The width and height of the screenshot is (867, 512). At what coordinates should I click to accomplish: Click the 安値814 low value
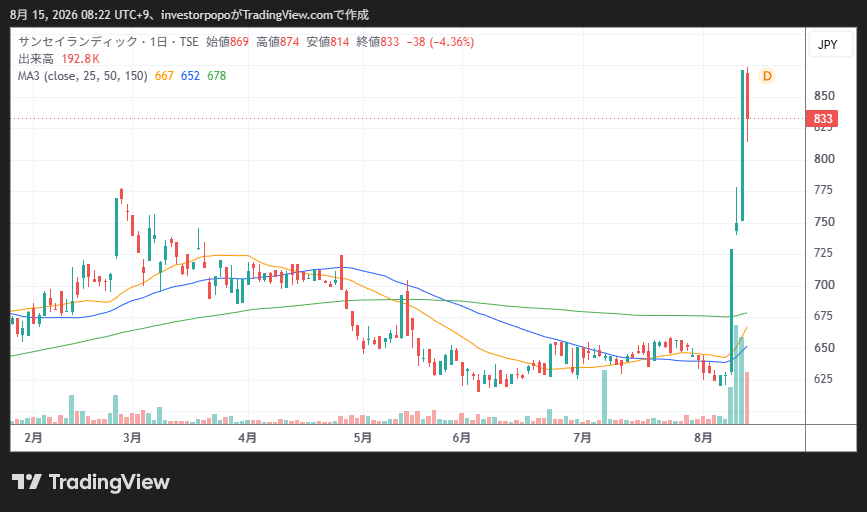point(328,42)
